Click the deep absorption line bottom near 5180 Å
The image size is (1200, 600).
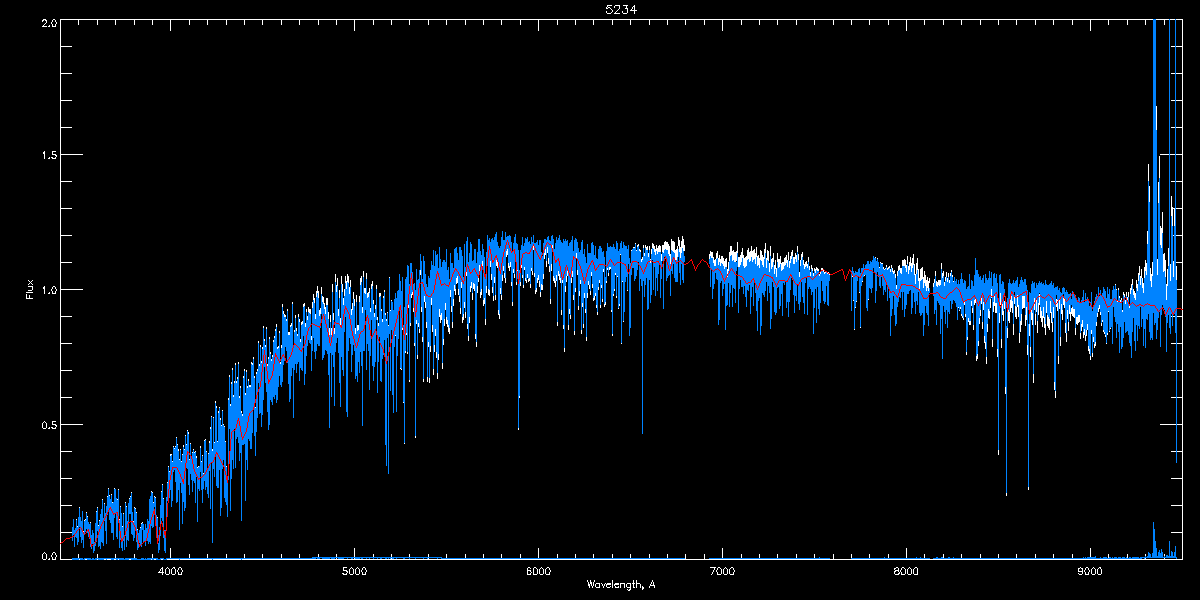(387, 470)
